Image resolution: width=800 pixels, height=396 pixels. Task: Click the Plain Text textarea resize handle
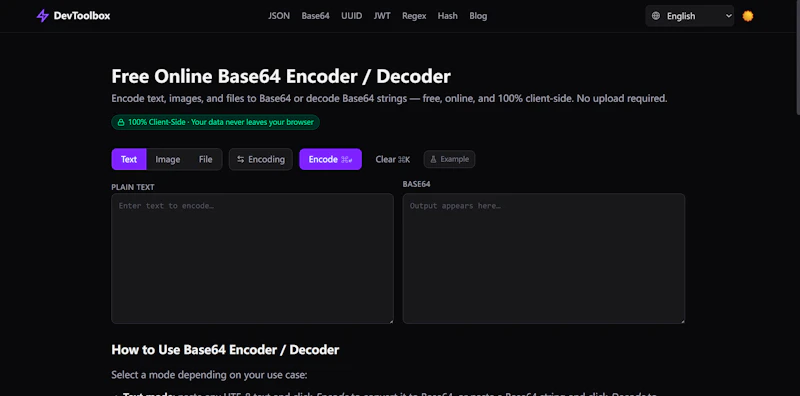391,321
